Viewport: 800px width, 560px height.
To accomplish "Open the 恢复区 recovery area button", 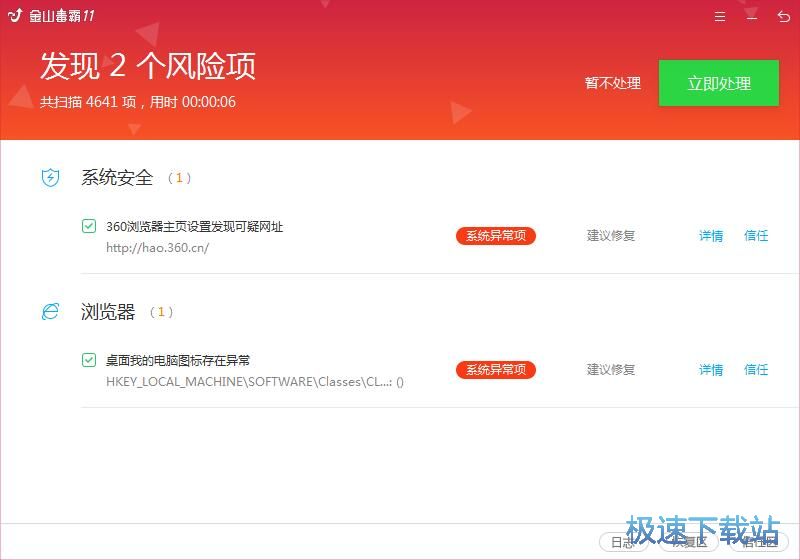I will point(689,542).
